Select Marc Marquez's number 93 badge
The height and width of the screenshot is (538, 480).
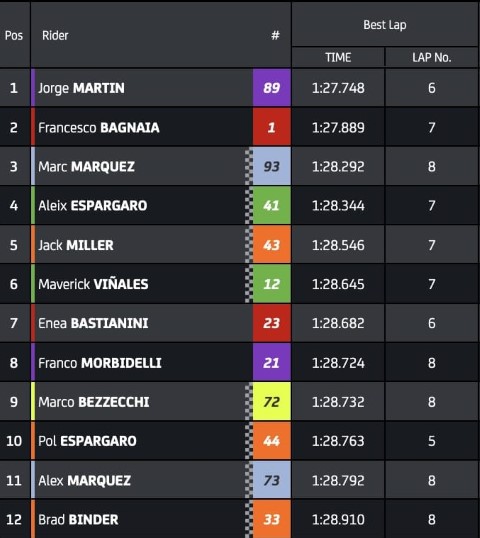click(x=272, y=166)
